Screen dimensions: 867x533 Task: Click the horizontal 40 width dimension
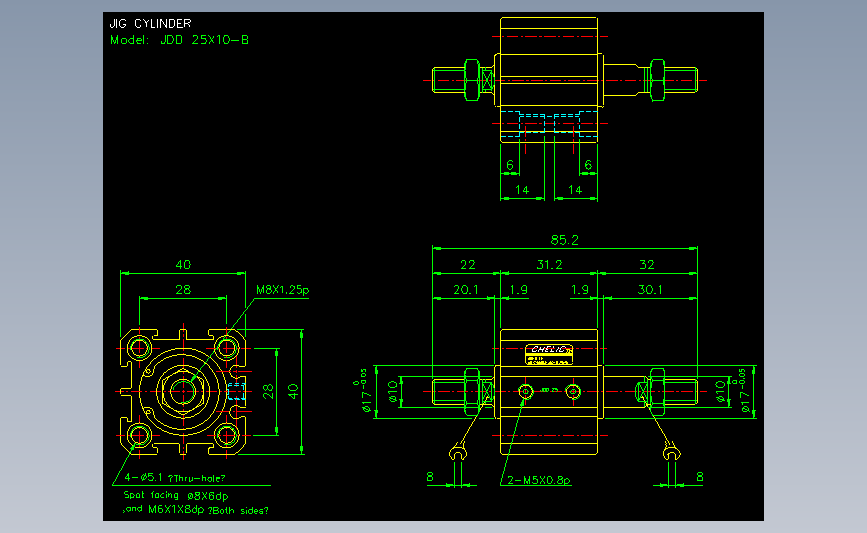183,265
